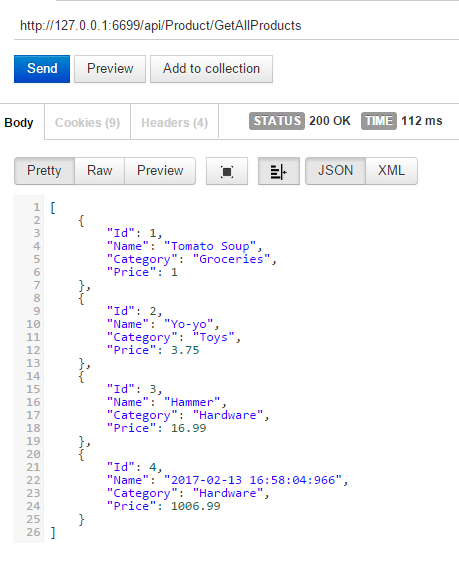The width and height of the screenshot is (459, 565).
Task: Click the "Groceries" category value
Action: [x=231, y=259]
